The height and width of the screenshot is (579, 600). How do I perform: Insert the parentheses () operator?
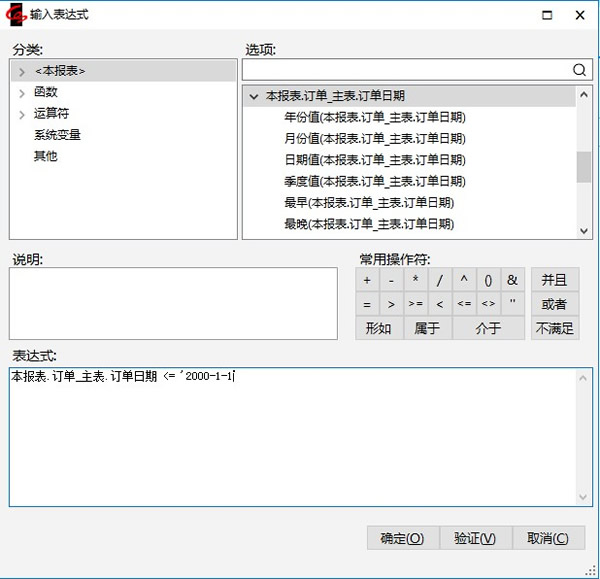coord(488,280)
